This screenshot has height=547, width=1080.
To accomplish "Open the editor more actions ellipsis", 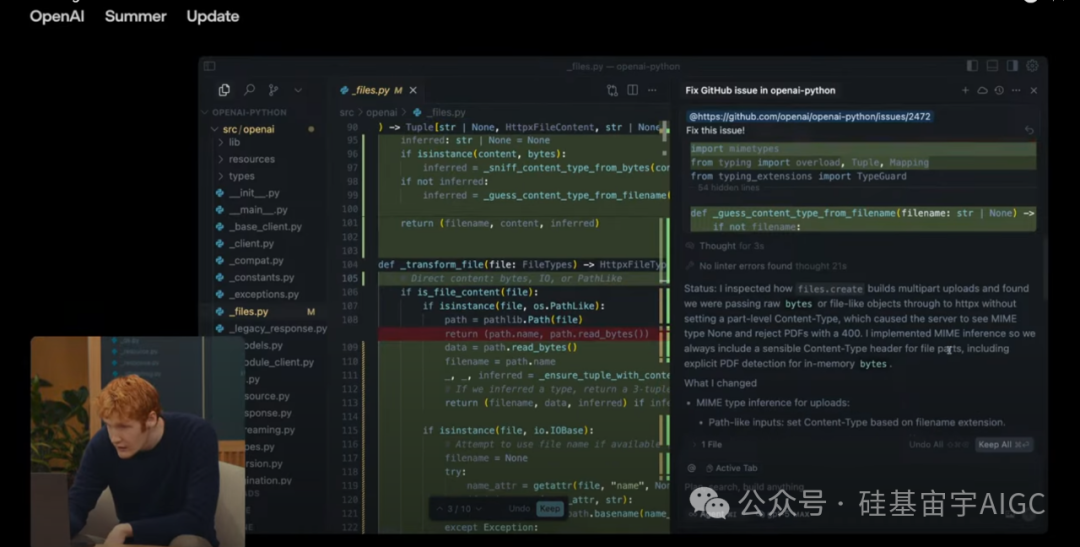I will point(652,90).
